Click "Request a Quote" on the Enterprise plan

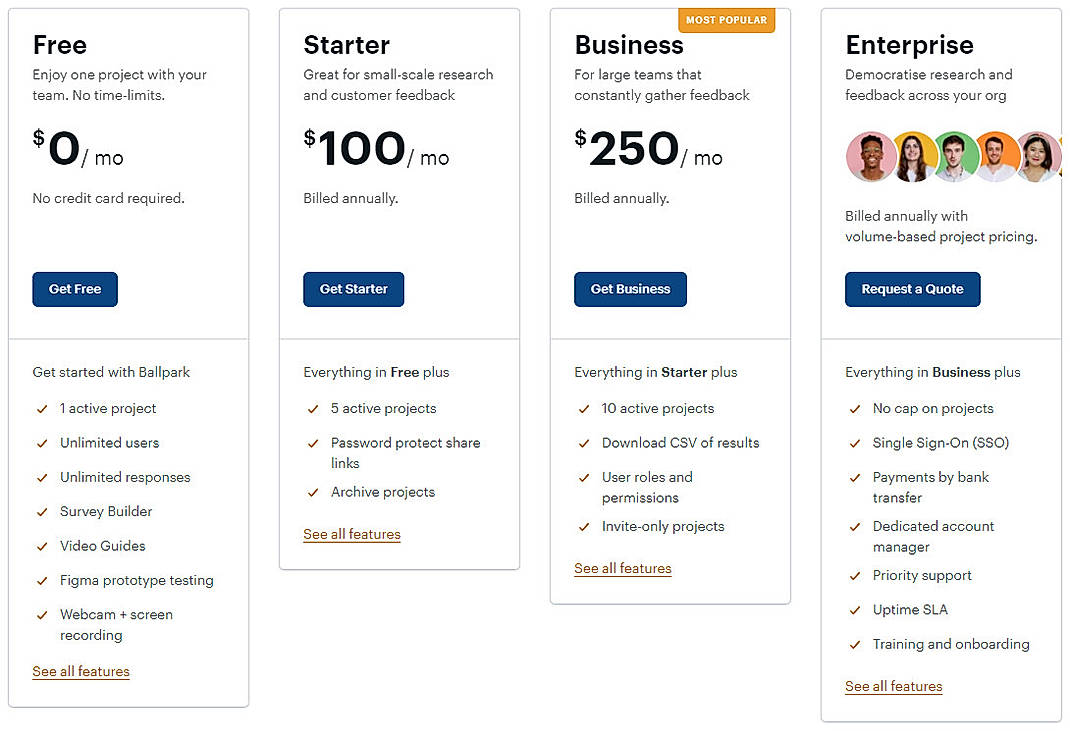click(912, 289)
